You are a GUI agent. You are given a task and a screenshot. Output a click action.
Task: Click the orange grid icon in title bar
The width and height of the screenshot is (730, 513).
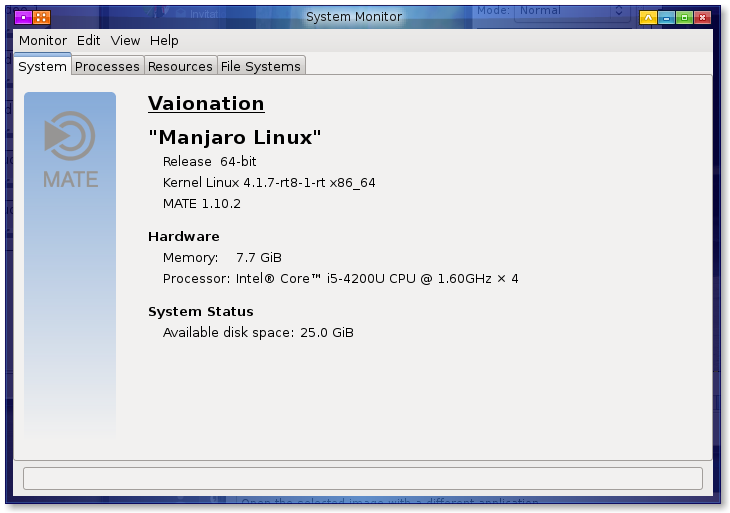[x=41, y=18]
